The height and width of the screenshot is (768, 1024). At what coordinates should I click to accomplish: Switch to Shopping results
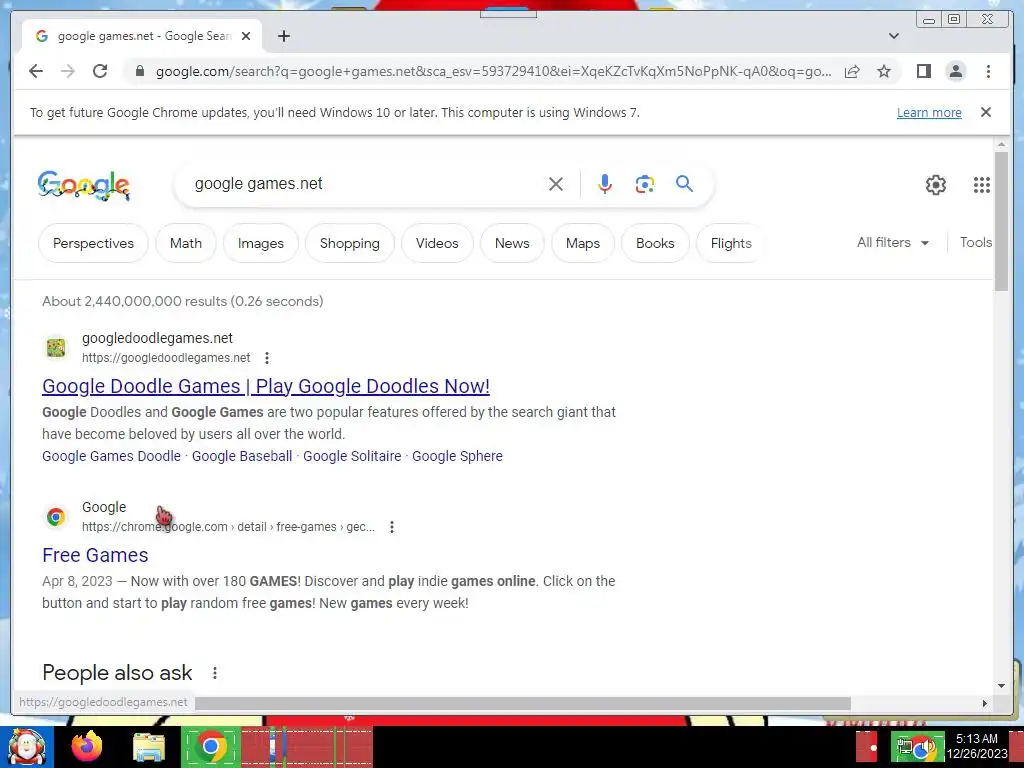coord(349,243)
